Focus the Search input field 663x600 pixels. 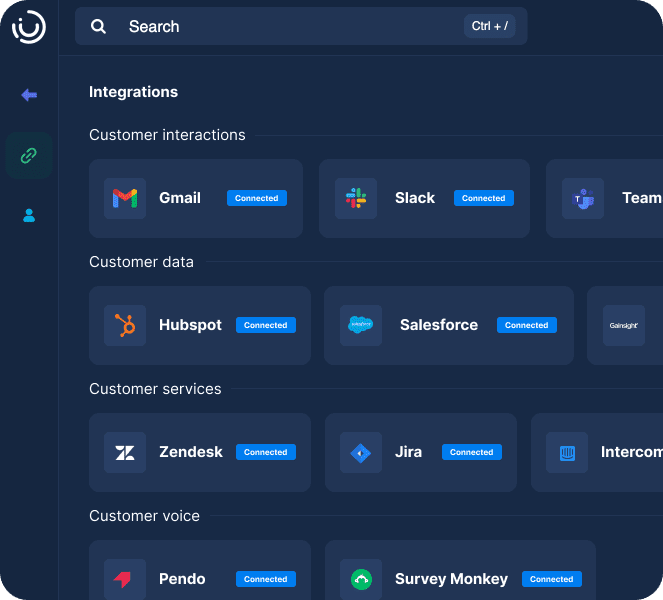(x=301, y=26)
